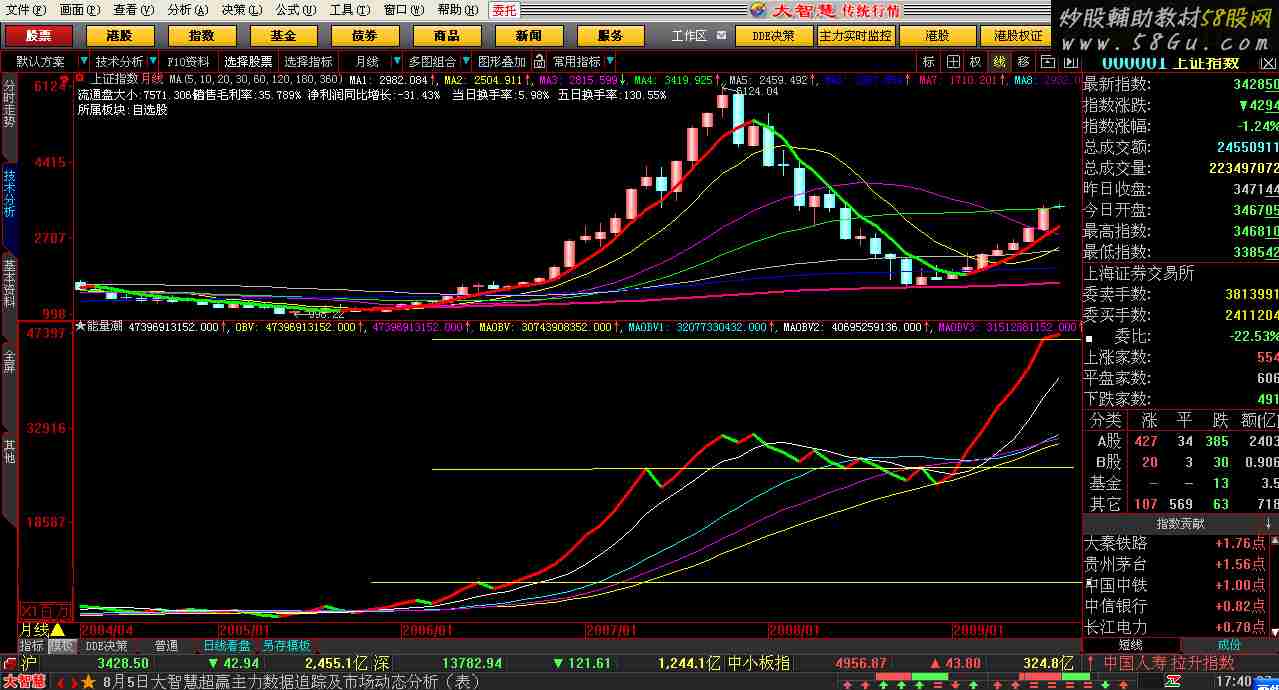Image resolution: width=1279 pixels, height=690 pixels.
Task: Open the 文件 menu
Action: click(x=26, y=10)
